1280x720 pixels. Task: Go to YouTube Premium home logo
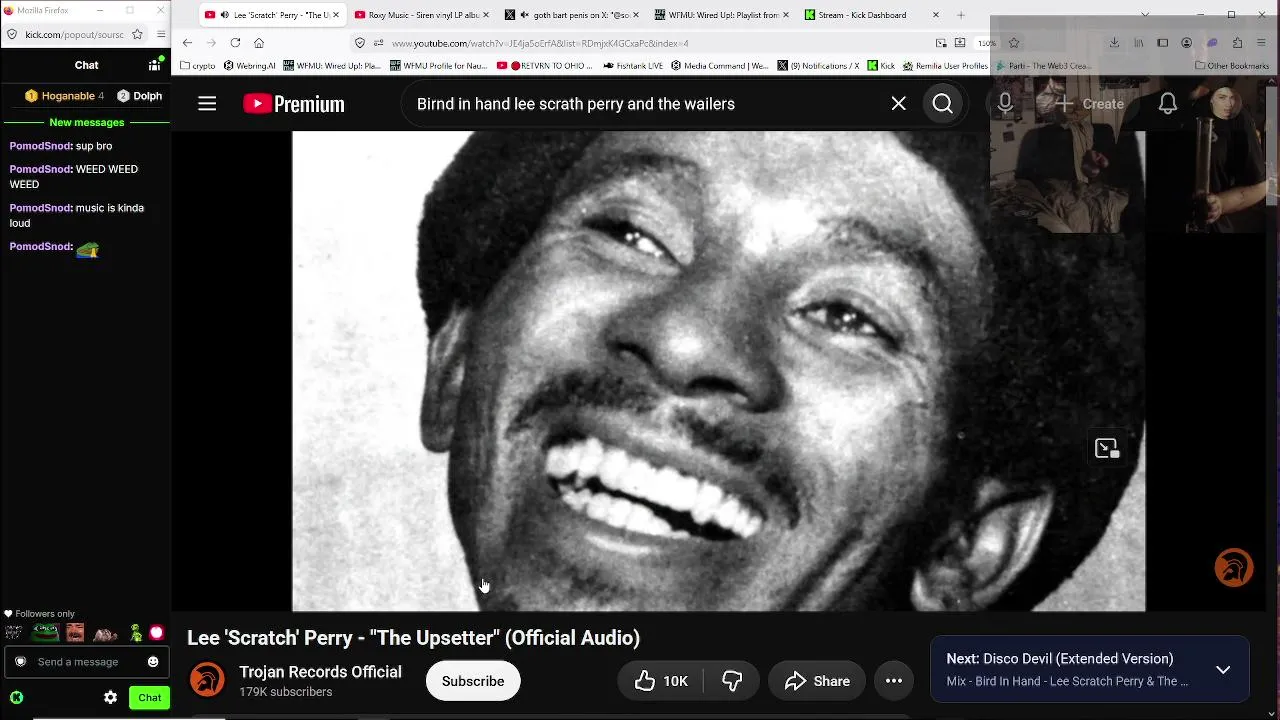tap(294, 104)
